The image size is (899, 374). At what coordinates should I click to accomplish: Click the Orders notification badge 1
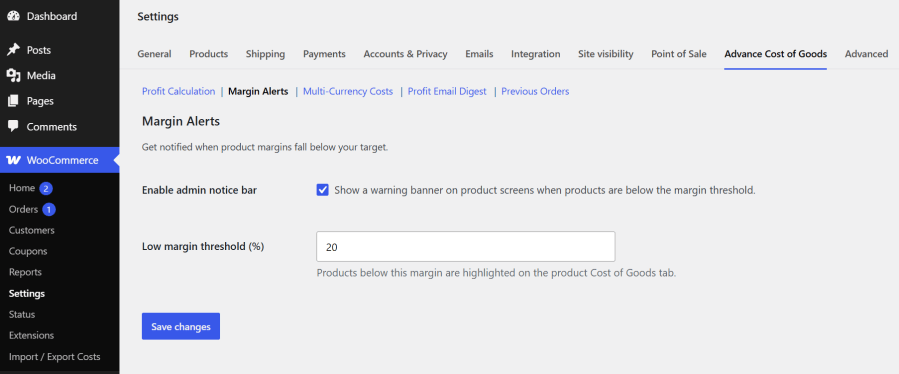pyautogui.click(x=49, y=209)
